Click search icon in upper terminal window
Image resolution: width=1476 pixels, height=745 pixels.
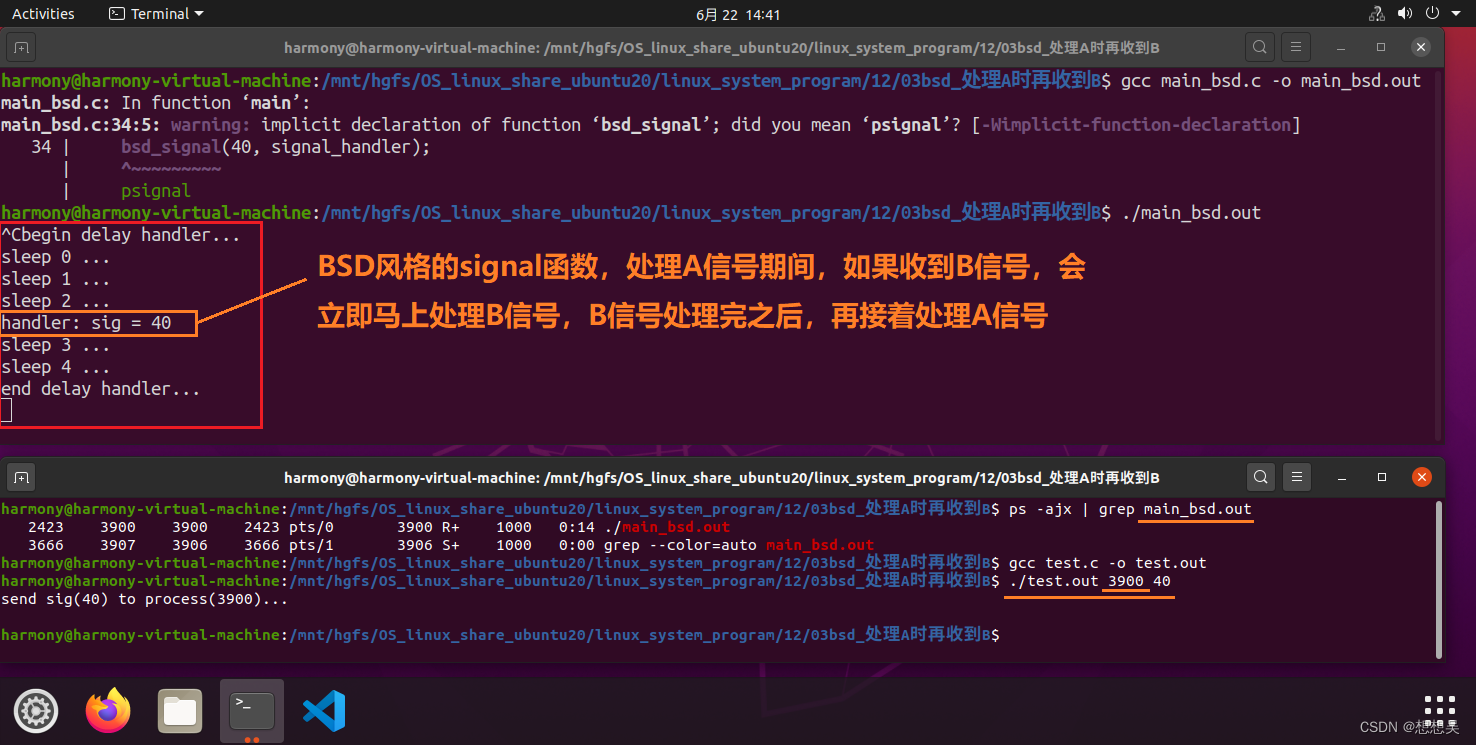pyautogui.click(x=1260, y=47)
